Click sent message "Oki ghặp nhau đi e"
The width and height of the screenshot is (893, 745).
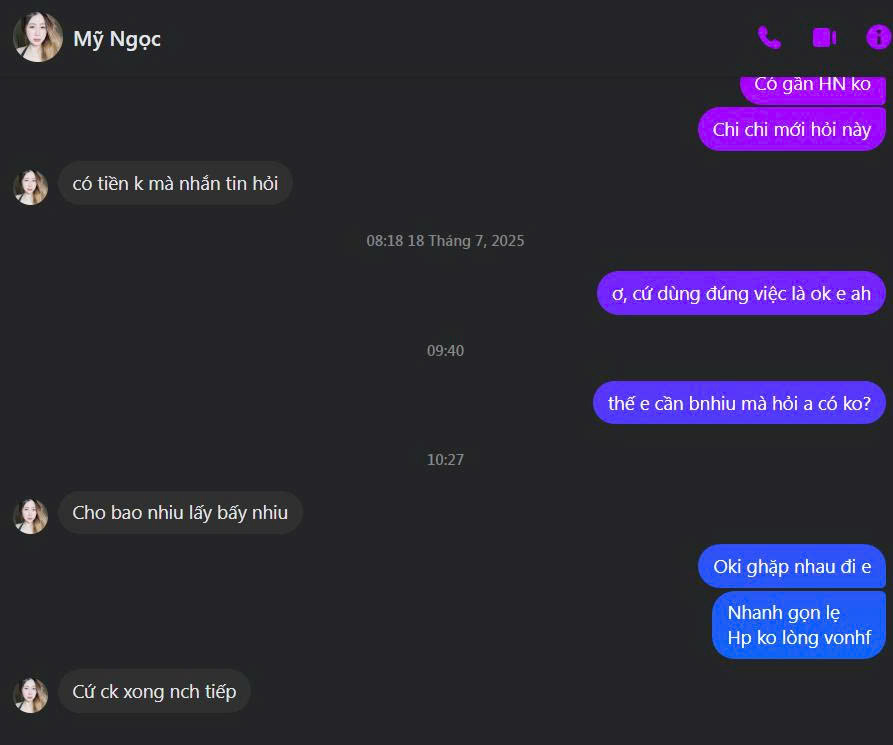click(791, 566)
